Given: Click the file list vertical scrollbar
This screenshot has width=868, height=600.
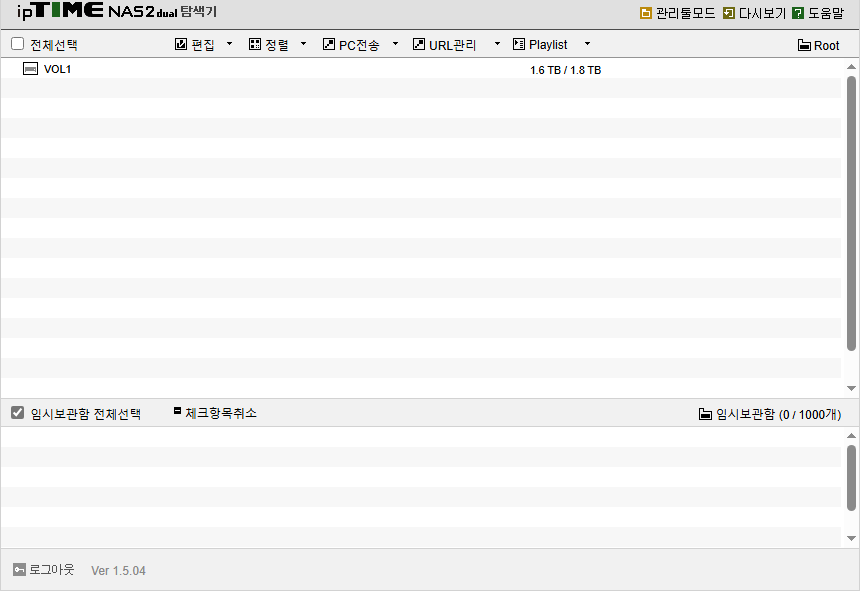Looking at the screenshot, I should (x=851, y=214).
